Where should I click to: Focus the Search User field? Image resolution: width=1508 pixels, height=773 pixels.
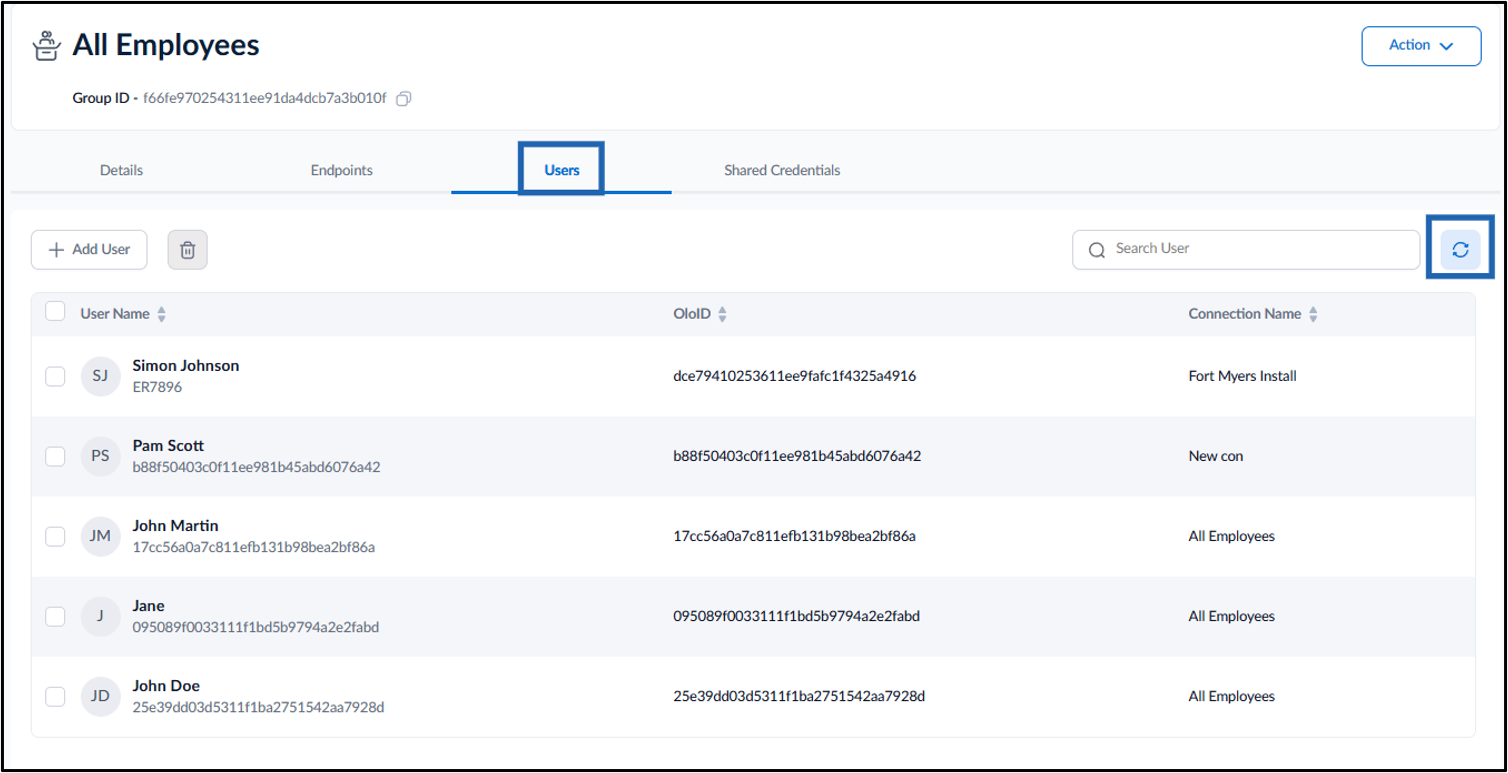[x=1246, y=250]
